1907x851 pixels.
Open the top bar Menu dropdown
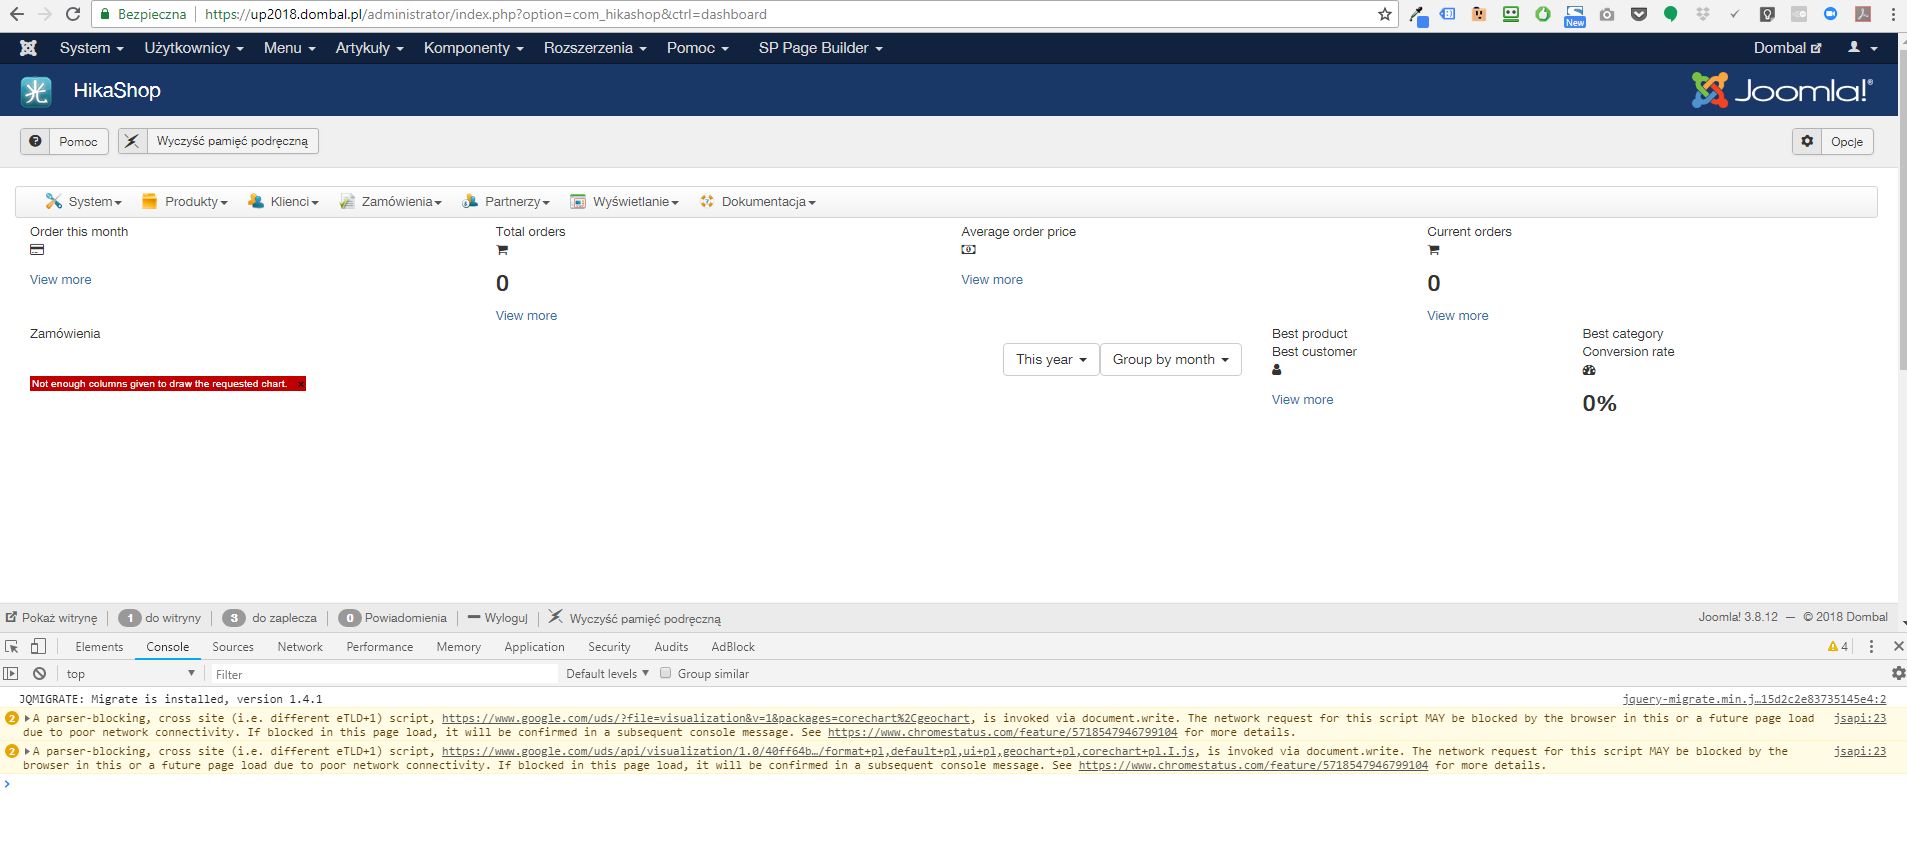pyautogui.click(x=290, y=48)
